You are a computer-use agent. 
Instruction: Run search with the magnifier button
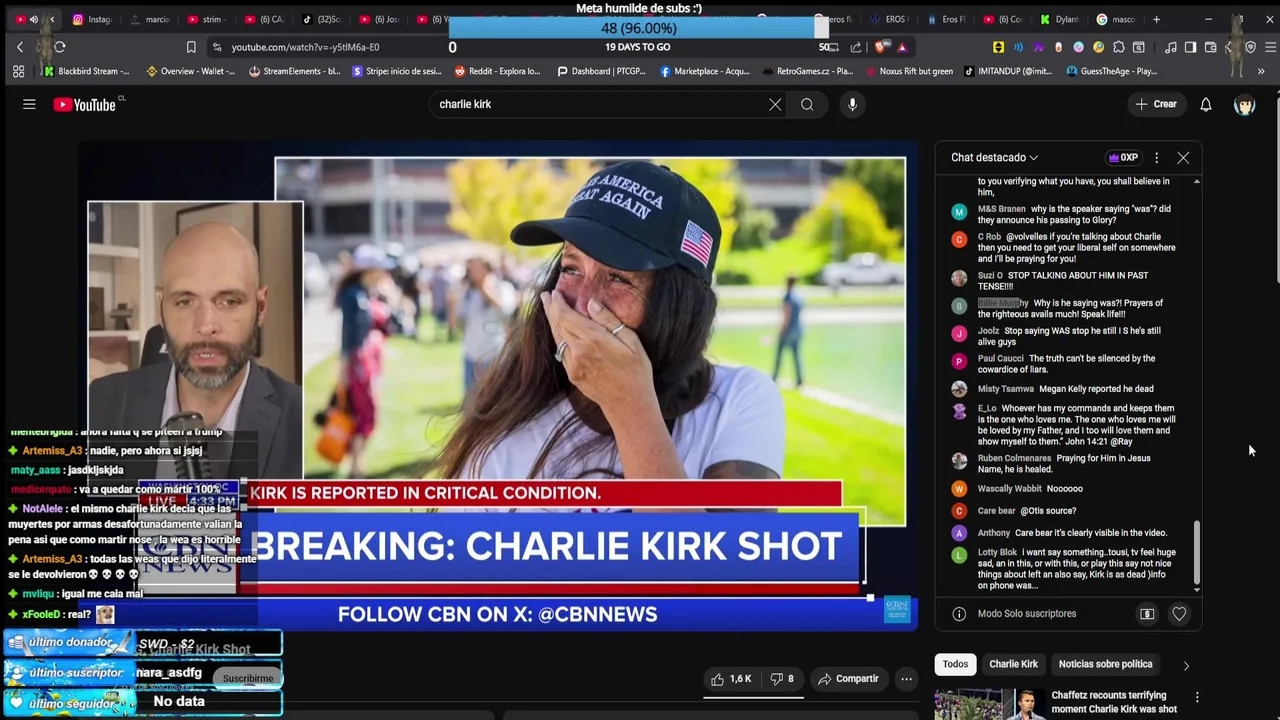[807, 104]
